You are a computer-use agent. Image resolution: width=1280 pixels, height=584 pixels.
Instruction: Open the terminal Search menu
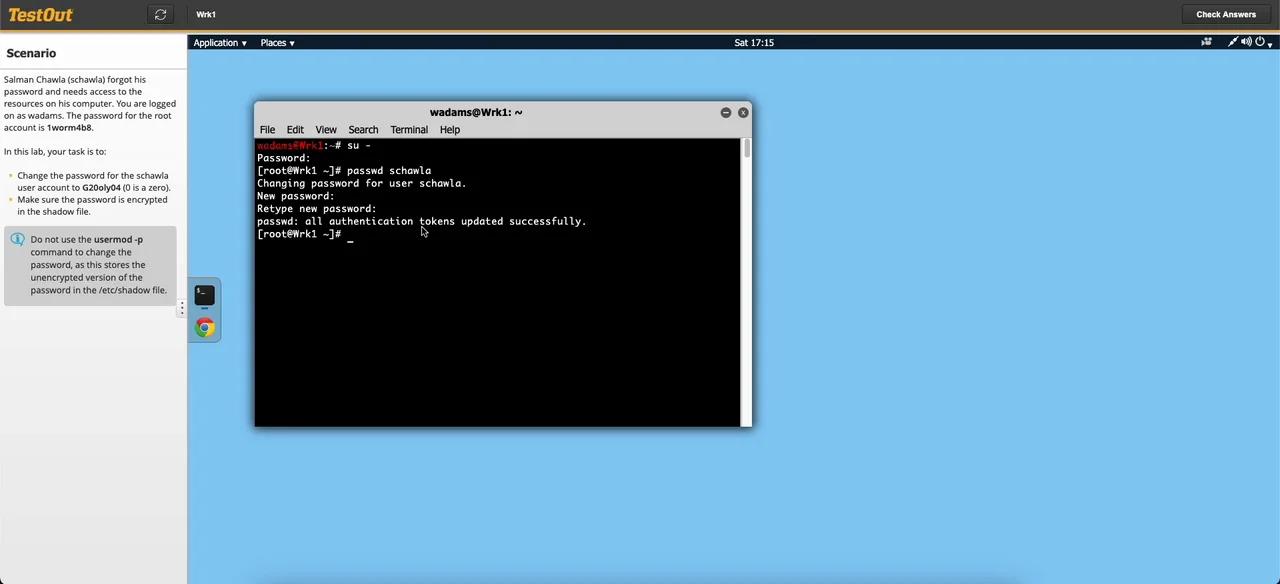pos(363,130)
